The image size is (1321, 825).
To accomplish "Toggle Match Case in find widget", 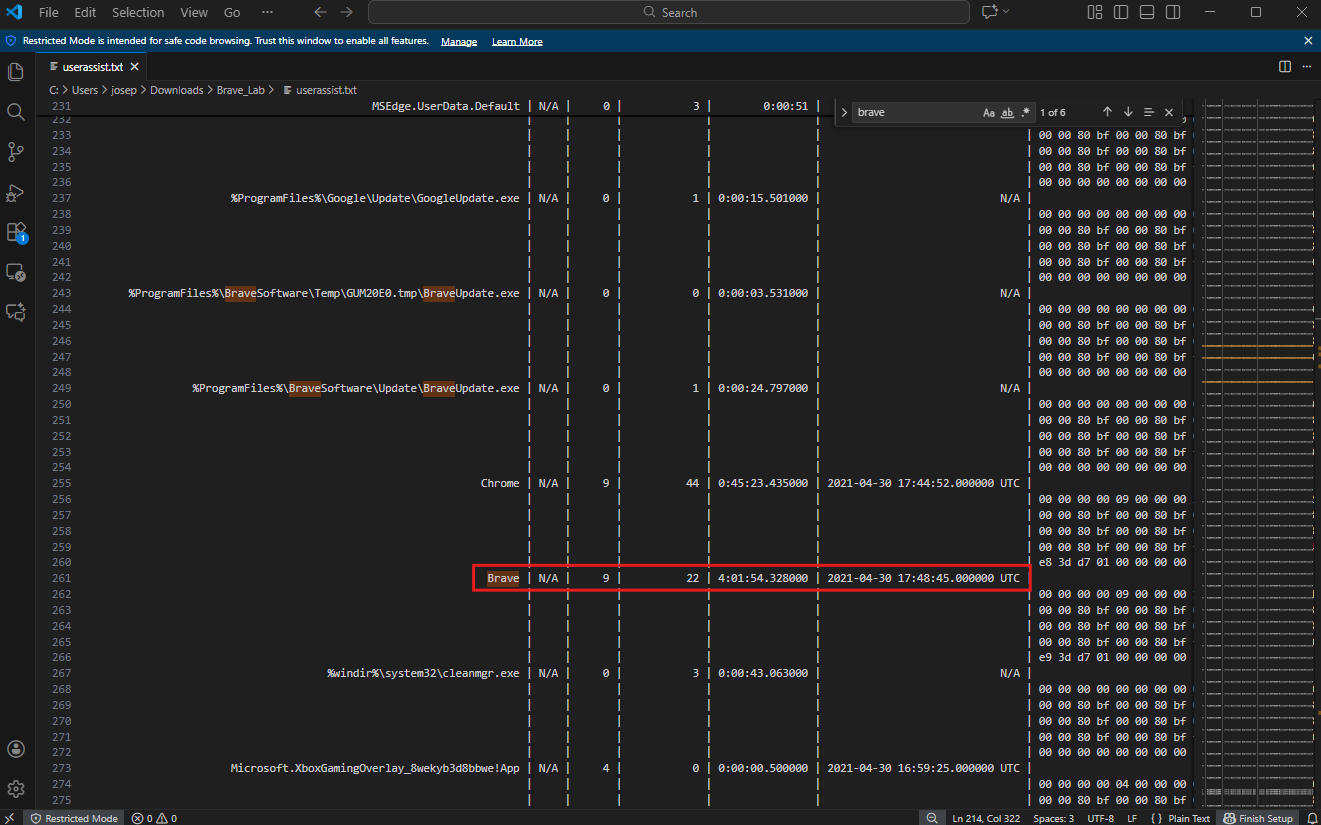I will tap(989, 113).
